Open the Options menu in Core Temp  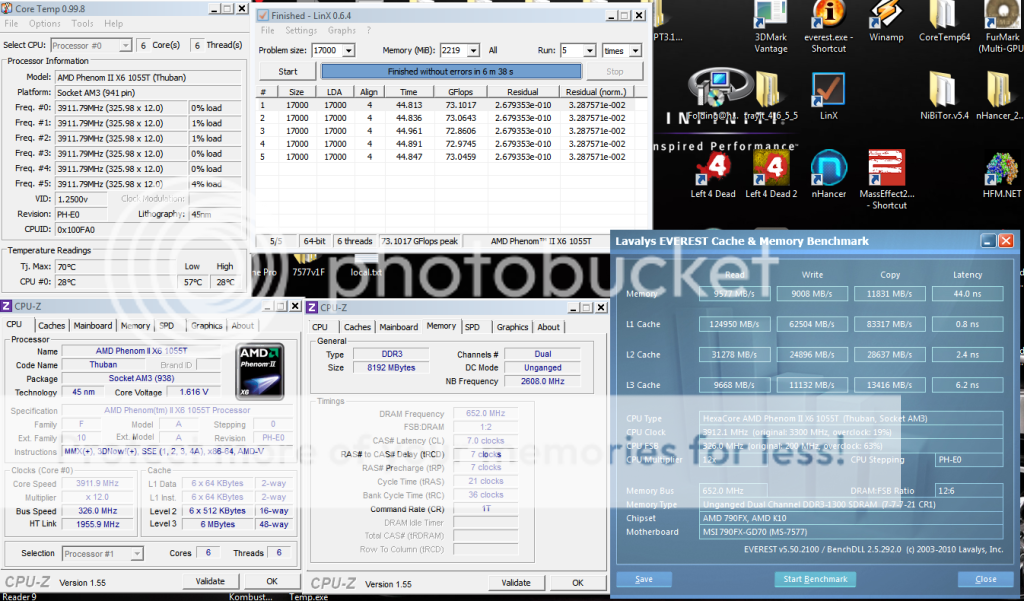pyautogui.click(x=44, y=24)
